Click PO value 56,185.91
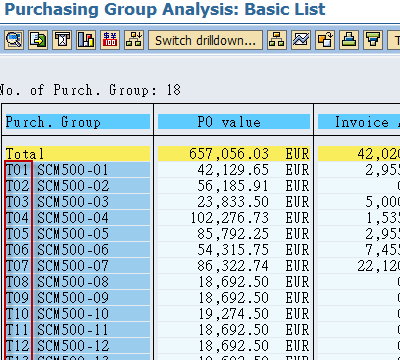 tap(233, 186)
